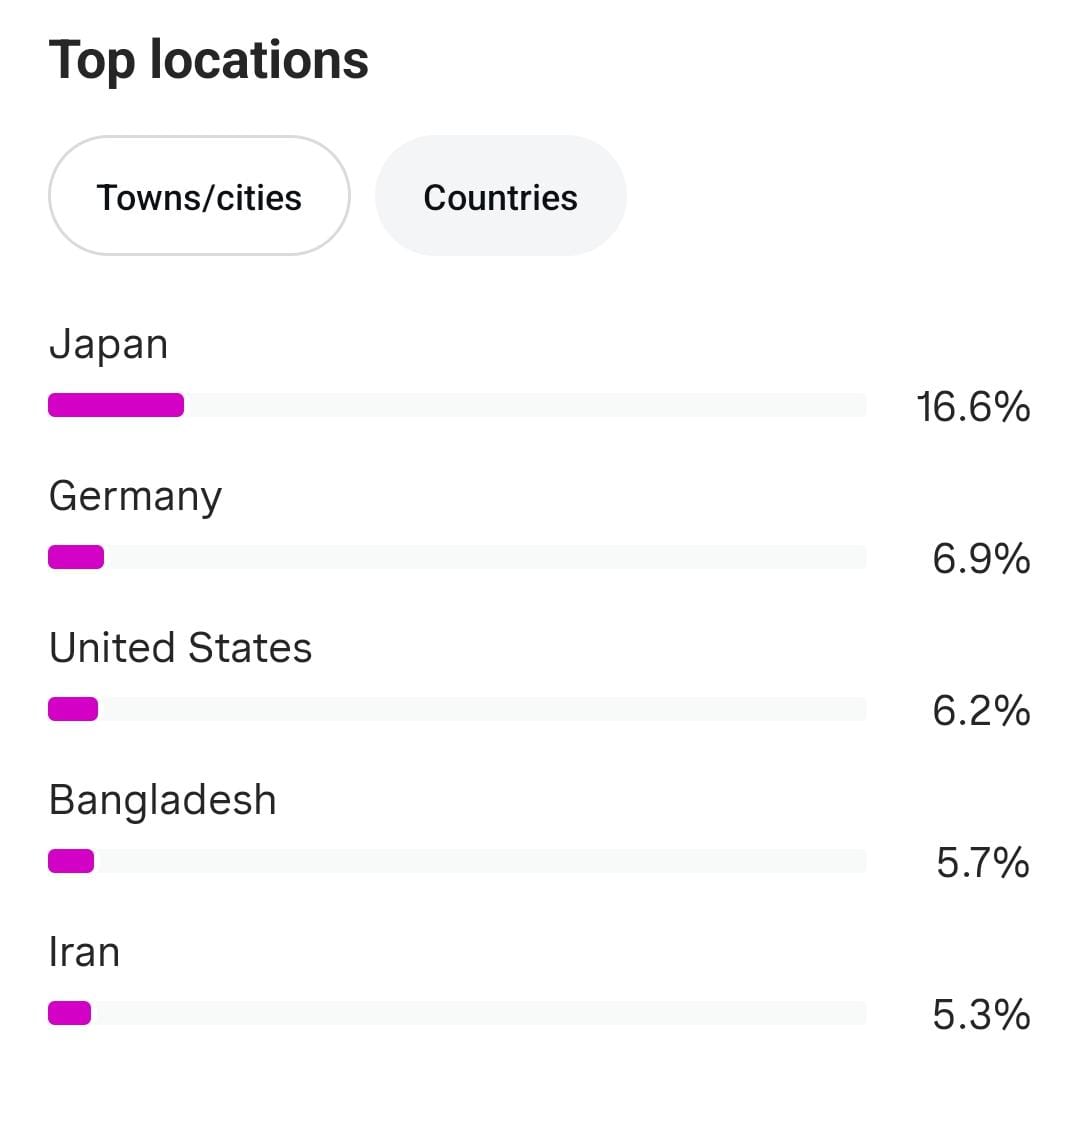Image resolution: width=1080 pixels, height=1121 pixels.
Task: Choose the United States label
Action: pyautogui.click(x=180, y=648)
